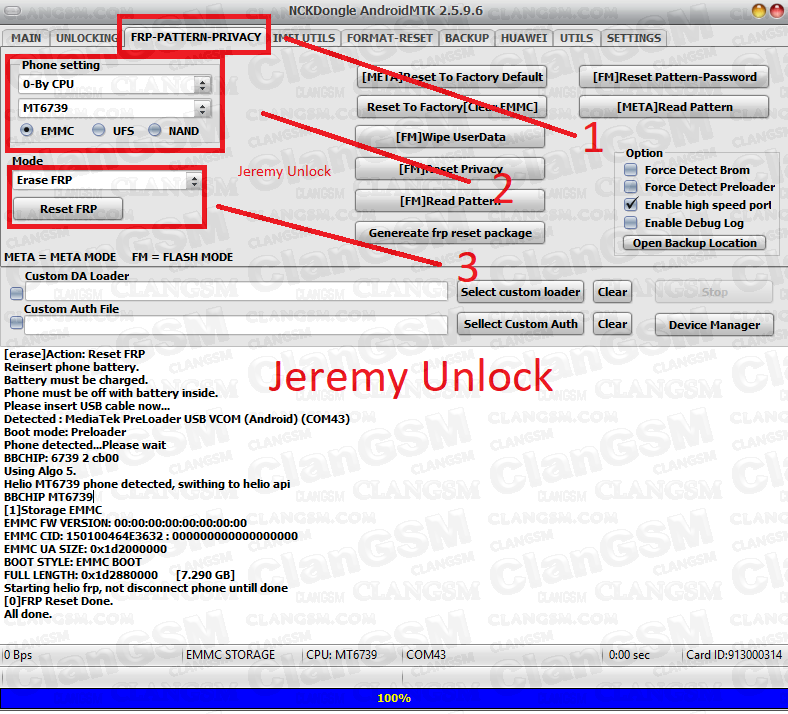Viewport: 788px width, 714px height.
Task: Clear the custom DA loader path
Action: [612, 292]
